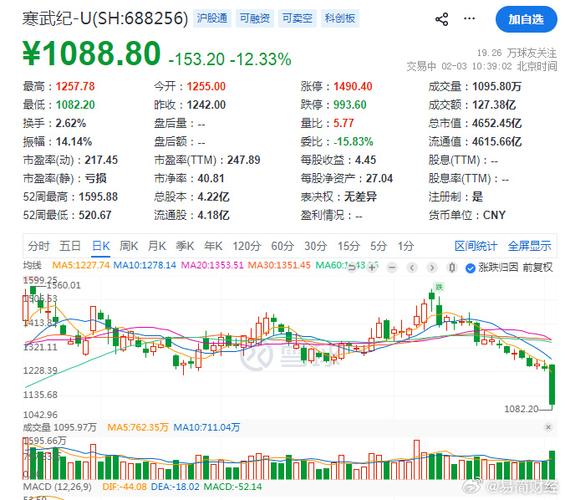Click the 昨收 value 1242.00
Screen dimensions: 565x500
pyautogui.click(x=206, y=105)
